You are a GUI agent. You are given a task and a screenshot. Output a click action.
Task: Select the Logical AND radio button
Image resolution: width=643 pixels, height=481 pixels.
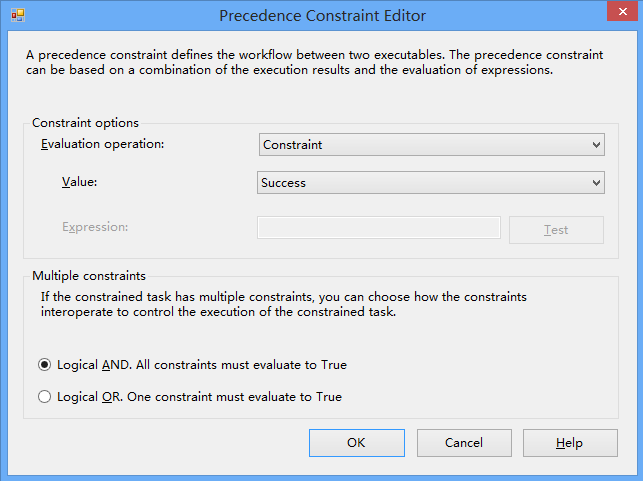(x=45, y=365)
